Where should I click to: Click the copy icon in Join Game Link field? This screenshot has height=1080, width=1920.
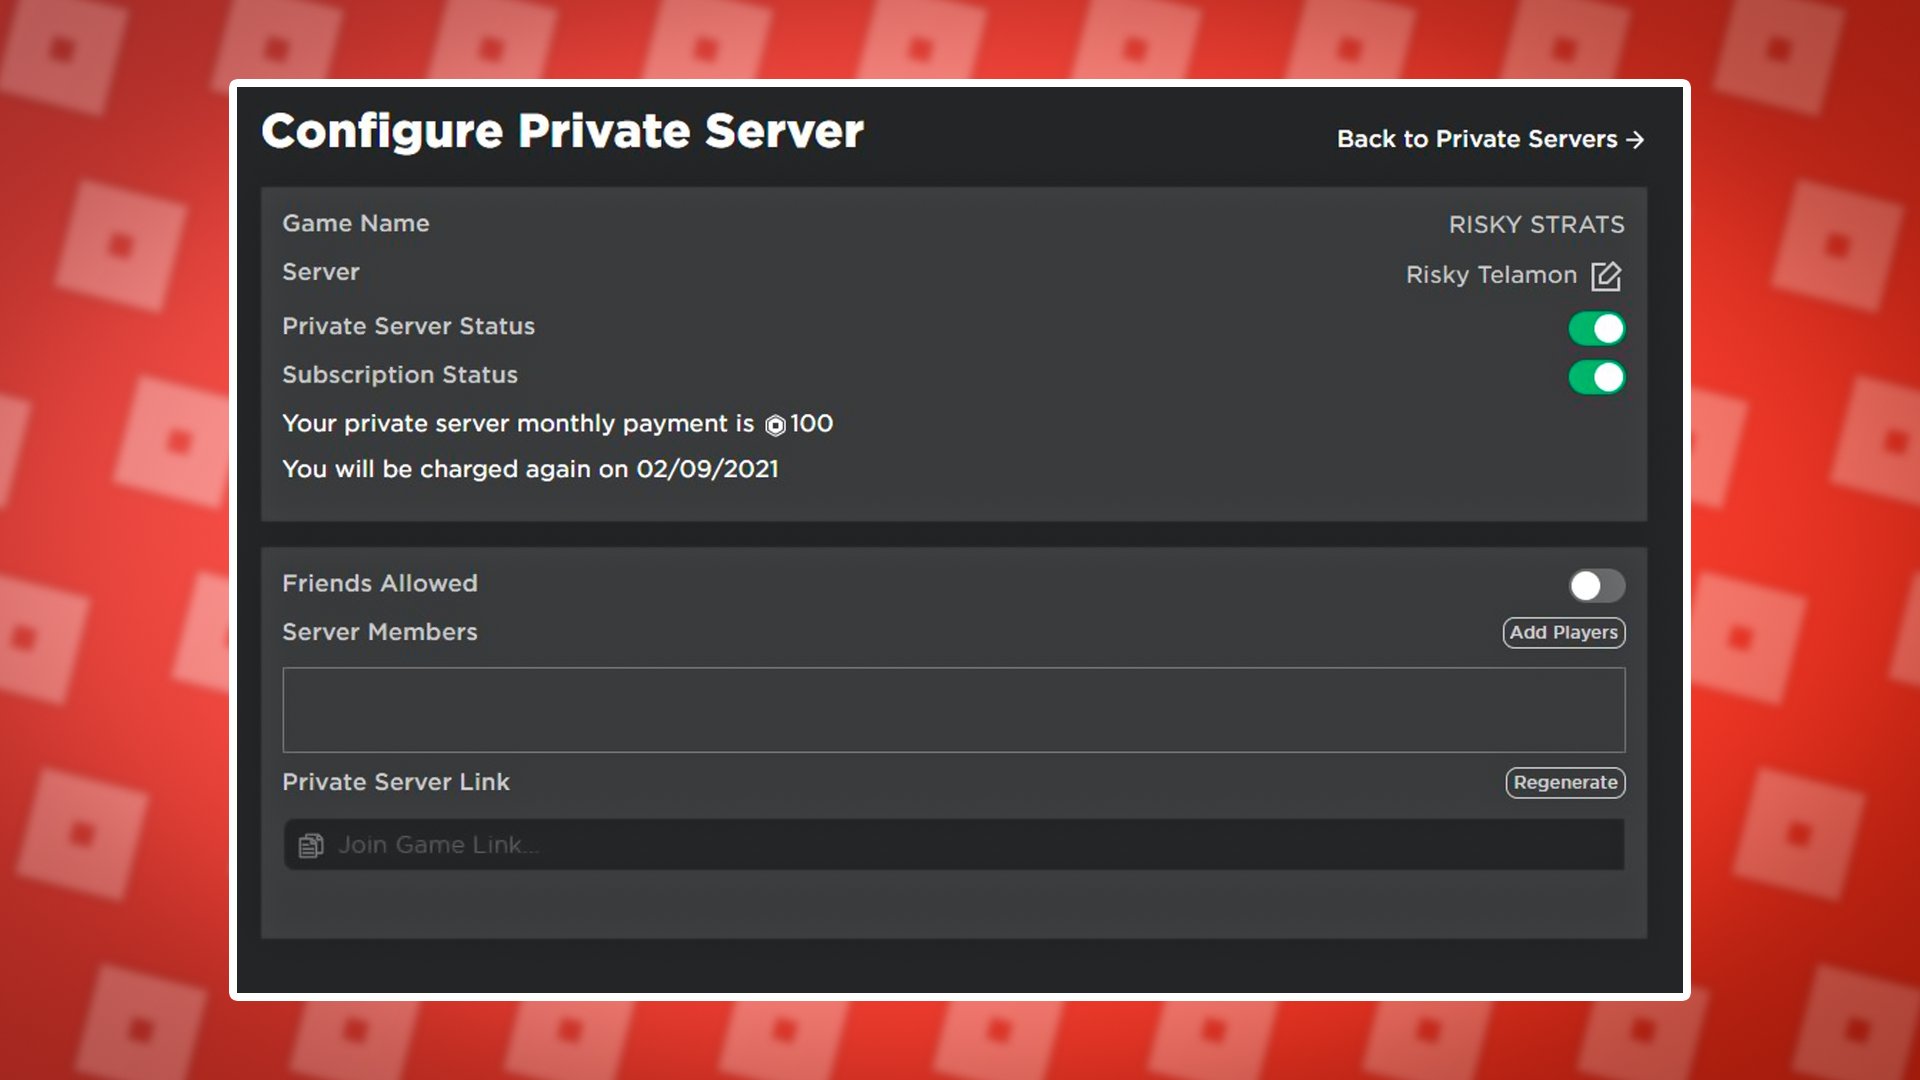tap(311, 846)
